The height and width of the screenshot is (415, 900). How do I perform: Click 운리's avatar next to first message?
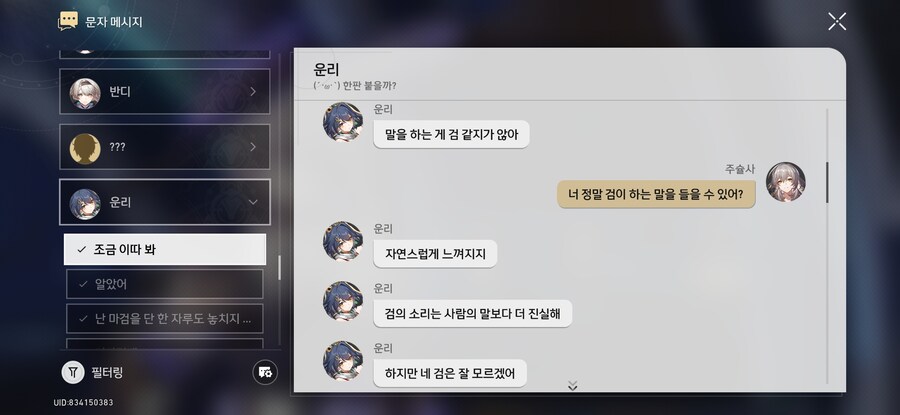[x=343, y=122]
